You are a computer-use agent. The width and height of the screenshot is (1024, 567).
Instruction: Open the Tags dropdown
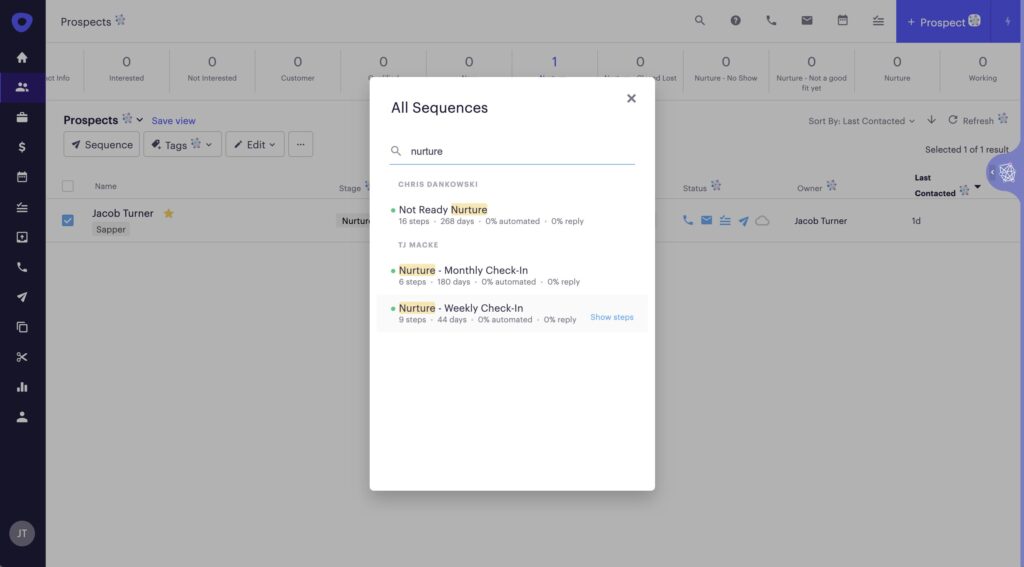pos(182,144)
